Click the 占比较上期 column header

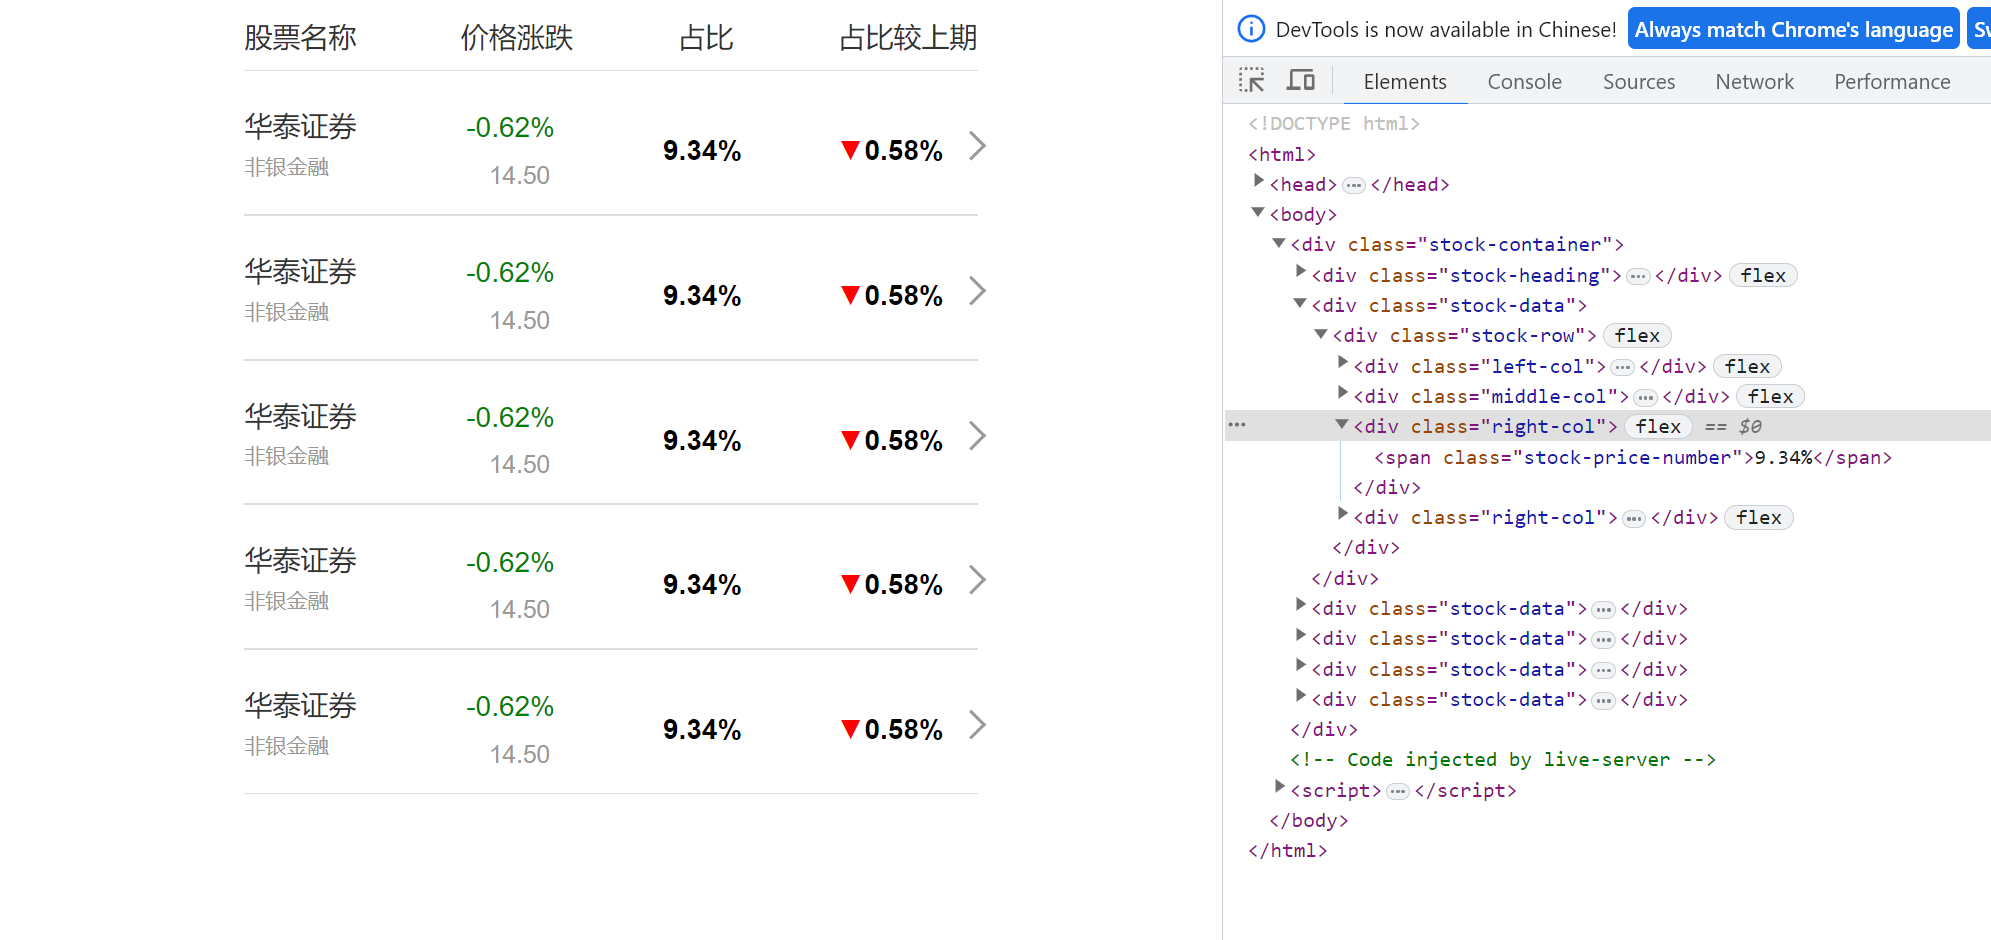[x=908, y=38]
